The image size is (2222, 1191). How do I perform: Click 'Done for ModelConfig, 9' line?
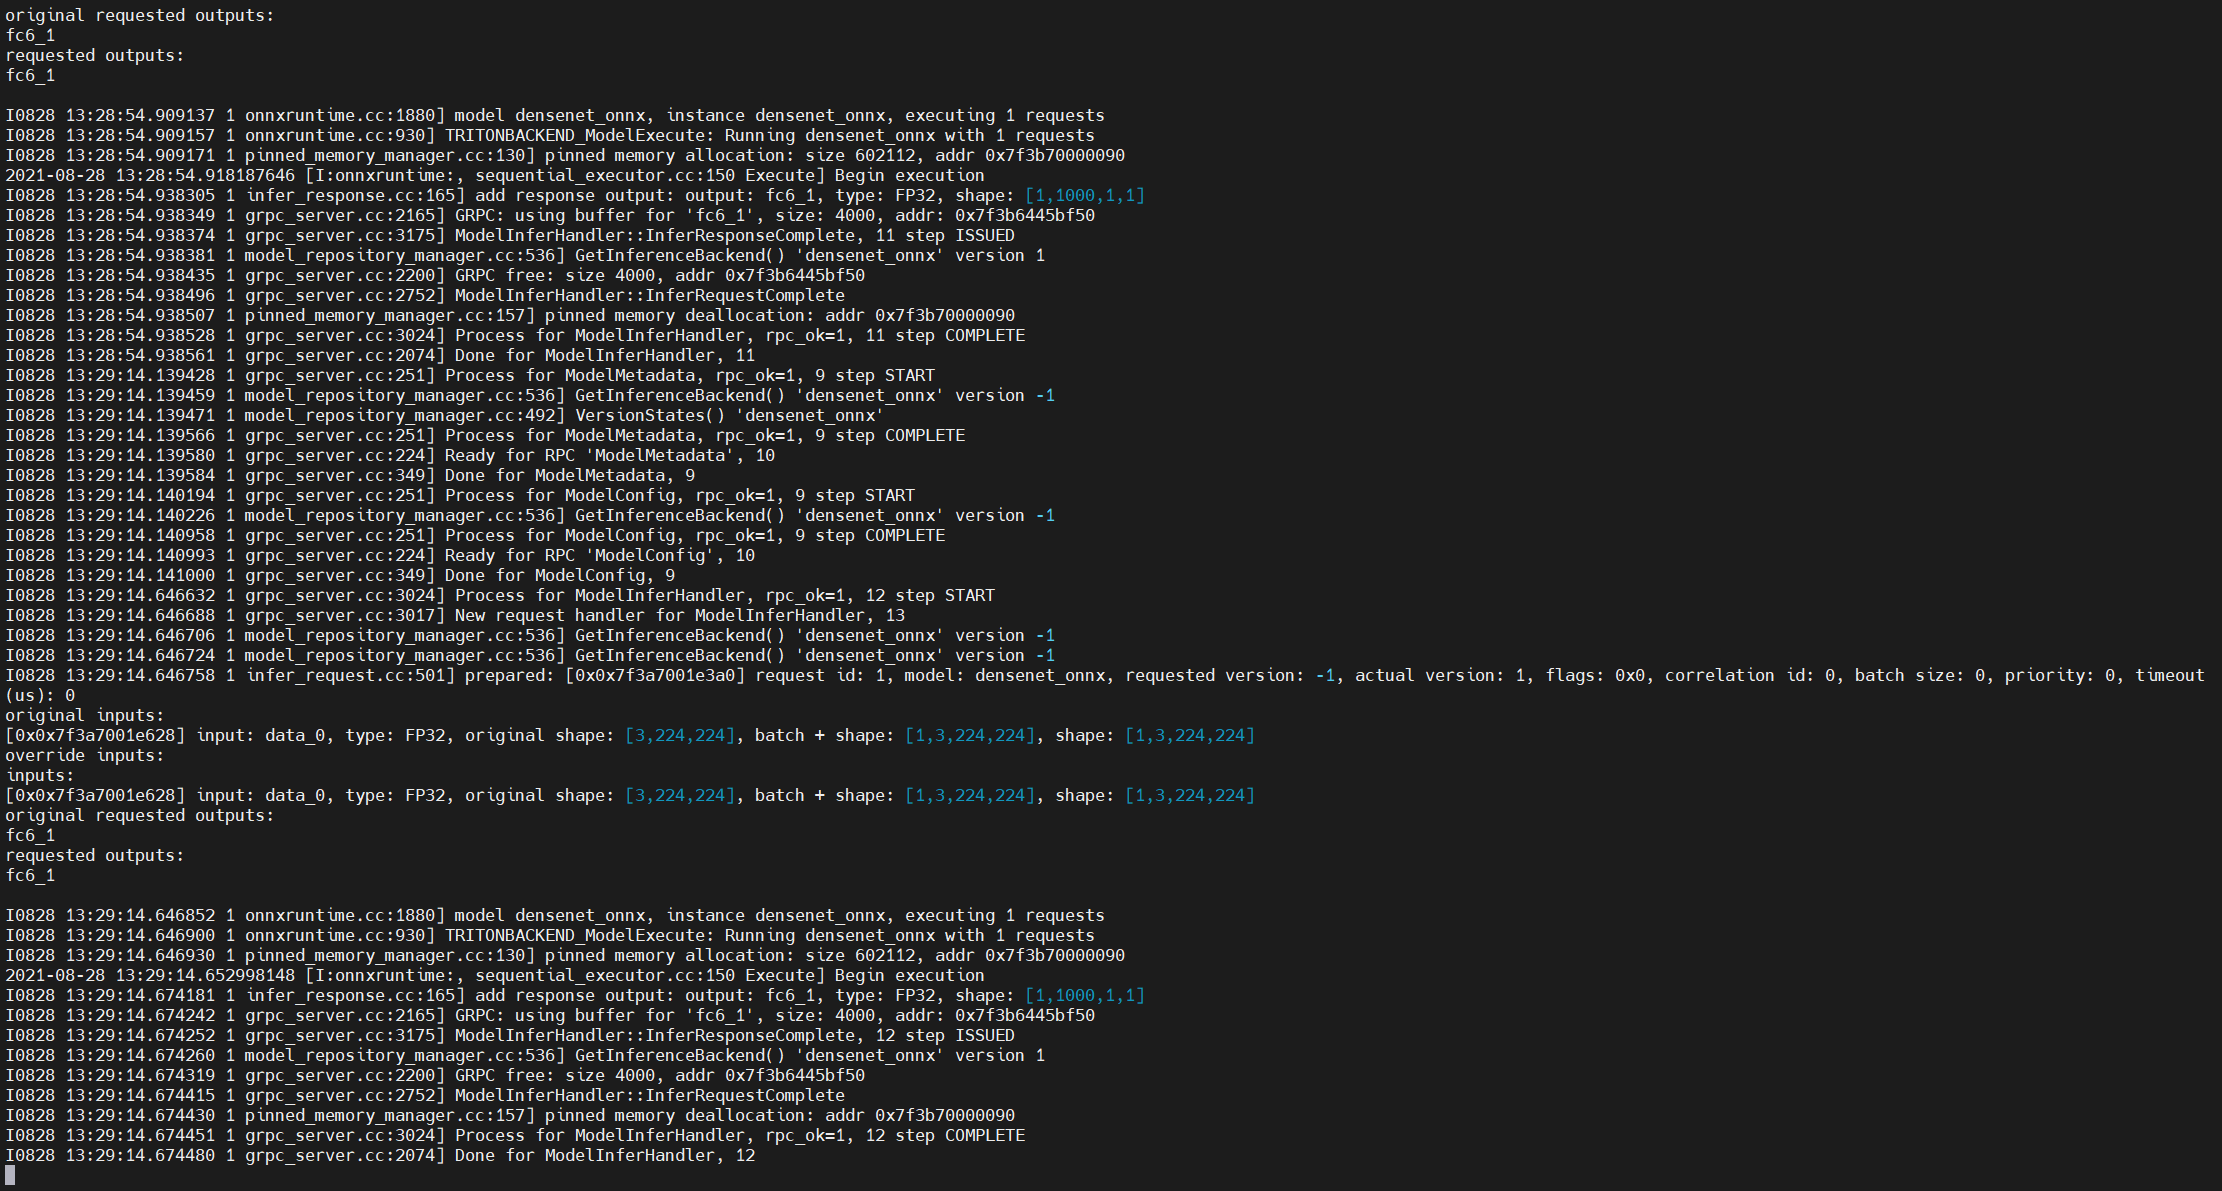point(559,576)
